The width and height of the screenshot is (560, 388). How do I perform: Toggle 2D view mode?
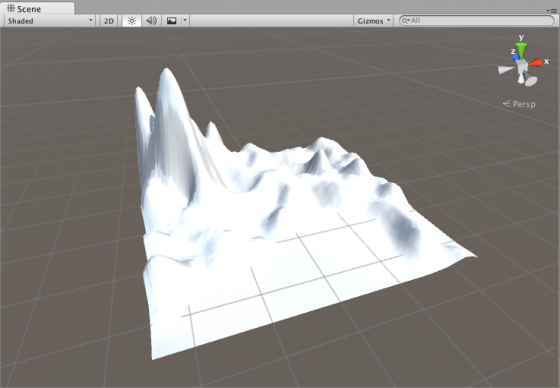click(x=109, y=21)
